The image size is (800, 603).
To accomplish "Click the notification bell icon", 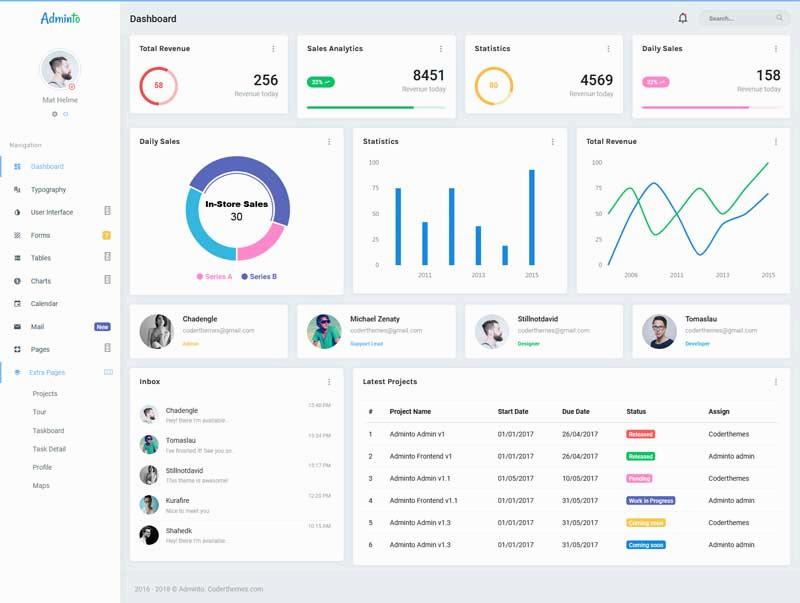I will tap(683, 18).
